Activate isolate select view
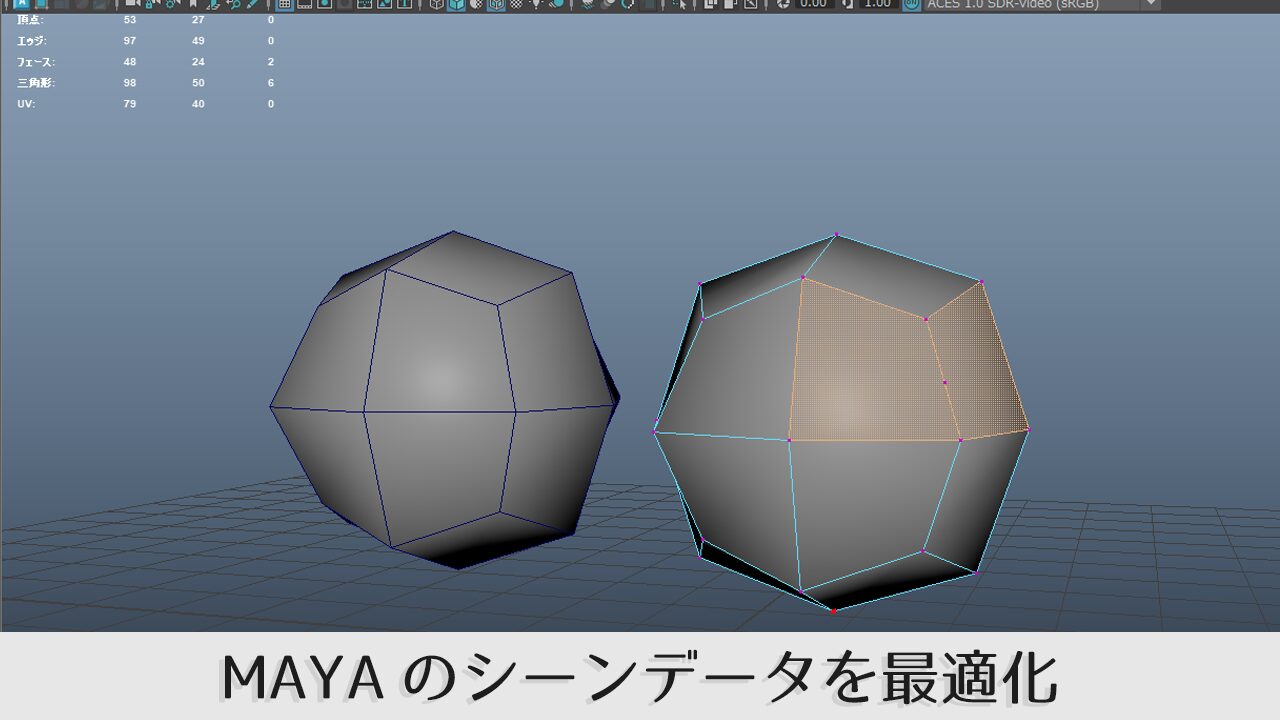1280x720 pixels. coord(682,7)
